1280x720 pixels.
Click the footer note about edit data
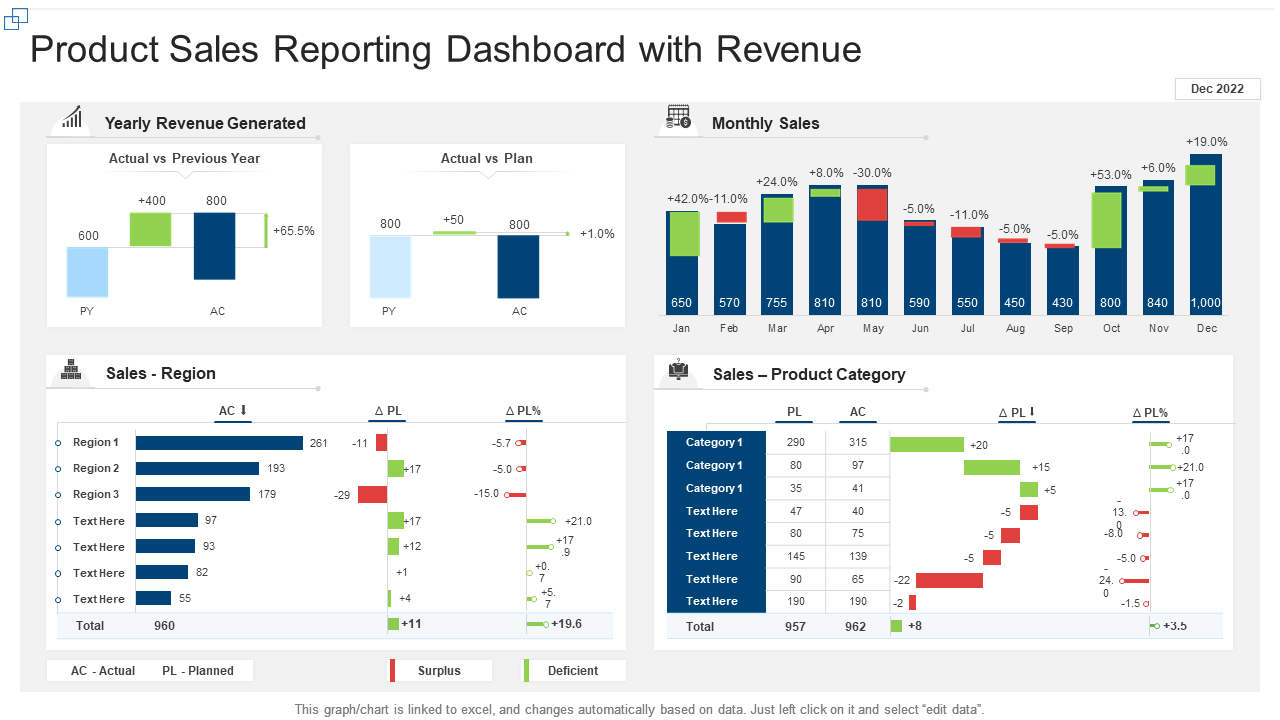(x=640, y=709)
